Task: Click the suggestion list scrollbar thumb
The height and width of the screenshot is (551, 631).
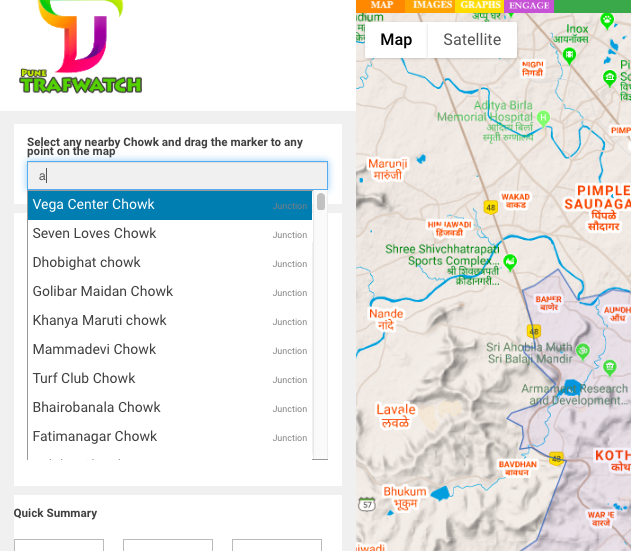Action: 321,202
